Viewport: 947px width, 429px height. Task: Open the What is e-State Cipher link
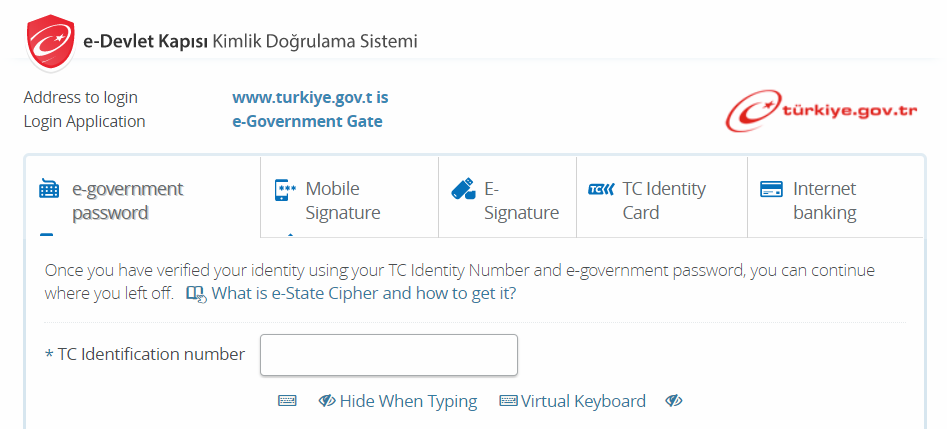[x=364, y=294]
